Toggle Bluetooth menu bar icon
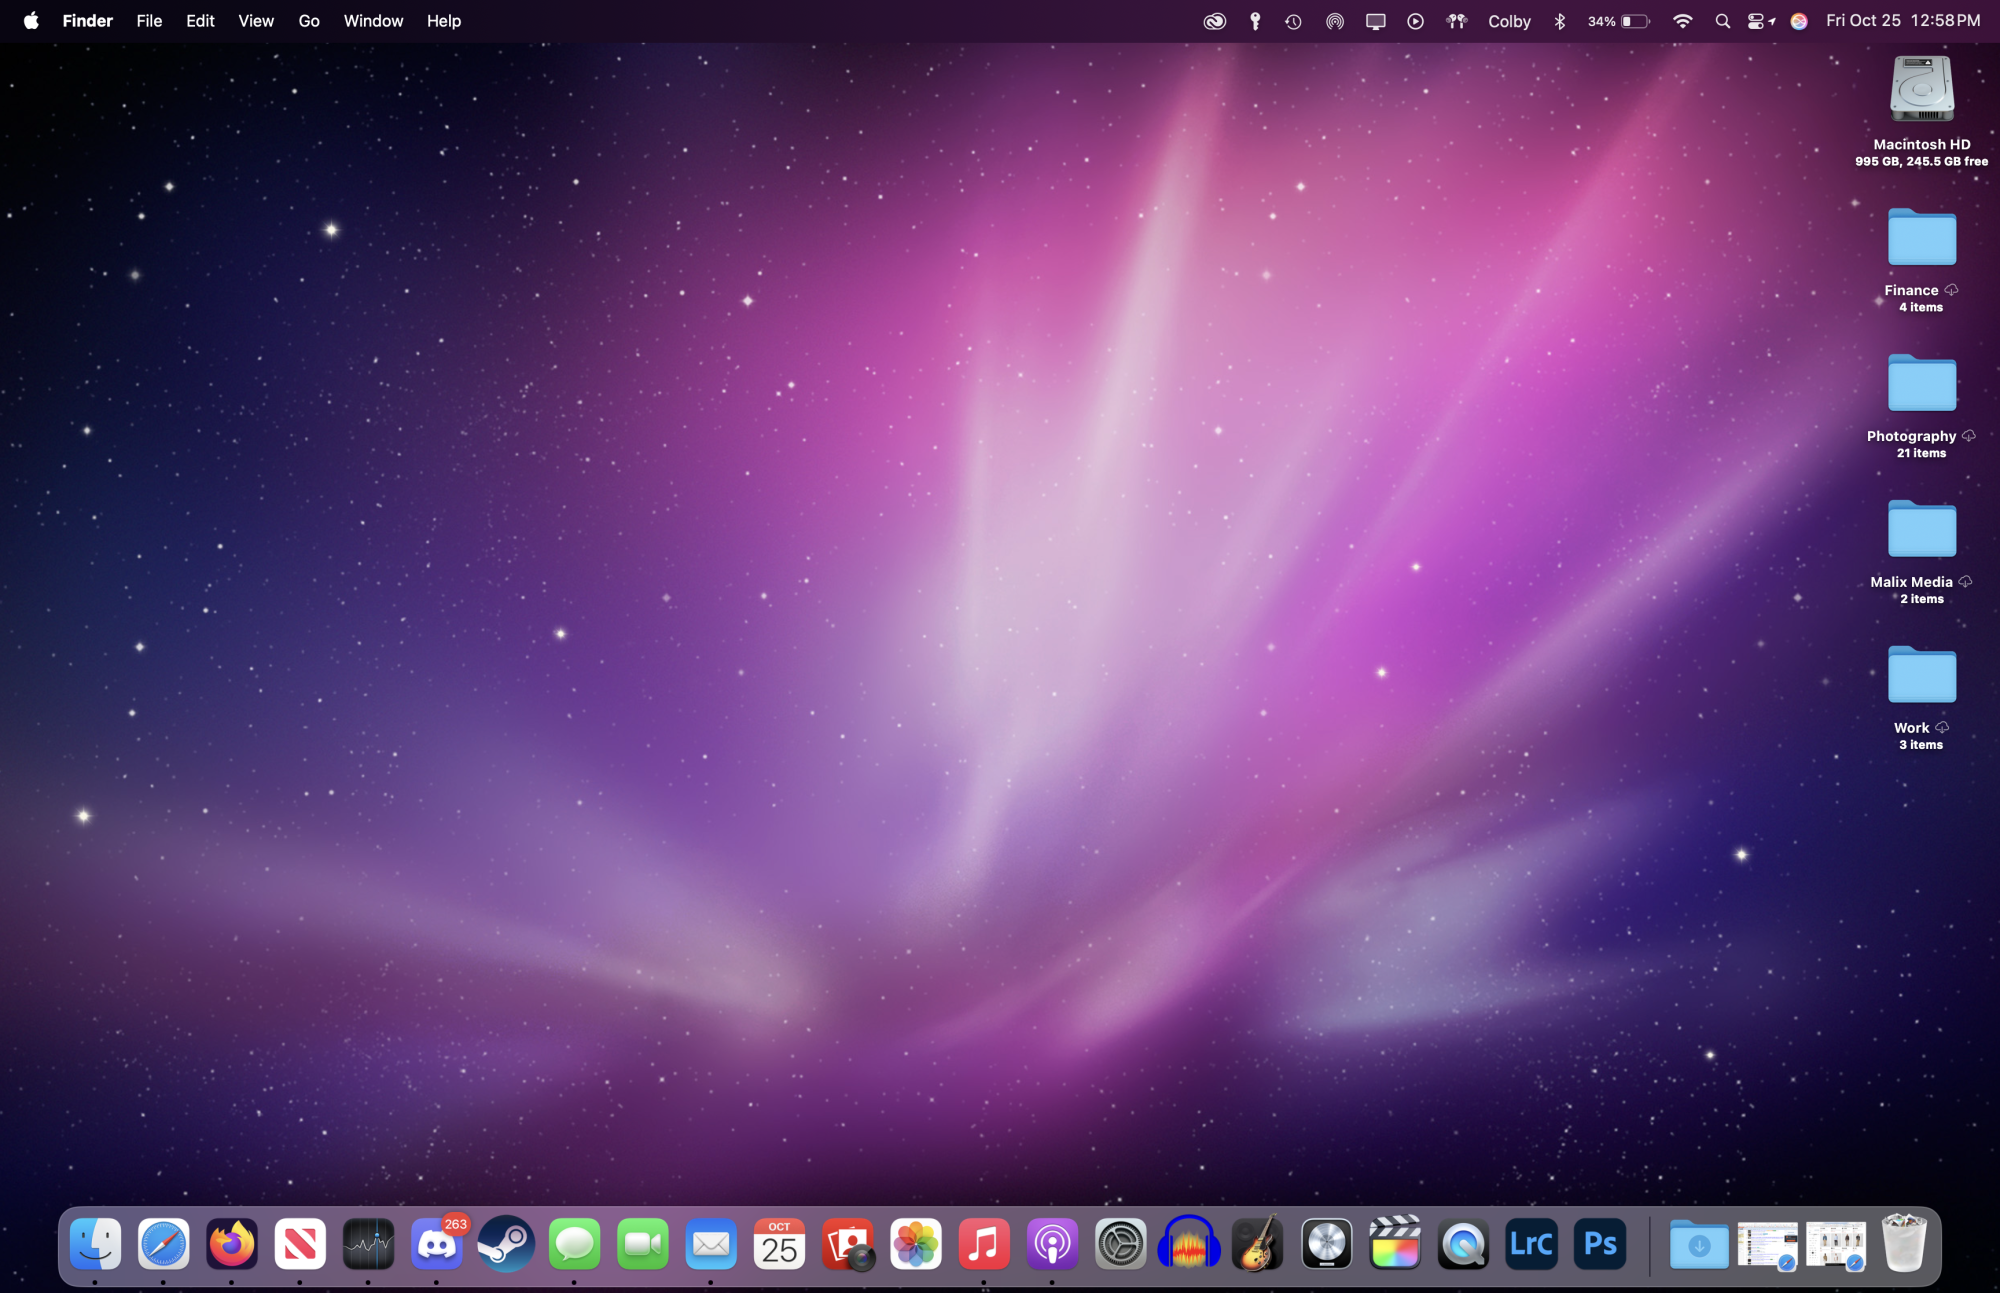The width and height of the screenshot is (2000, 1293). [1559, 21]
